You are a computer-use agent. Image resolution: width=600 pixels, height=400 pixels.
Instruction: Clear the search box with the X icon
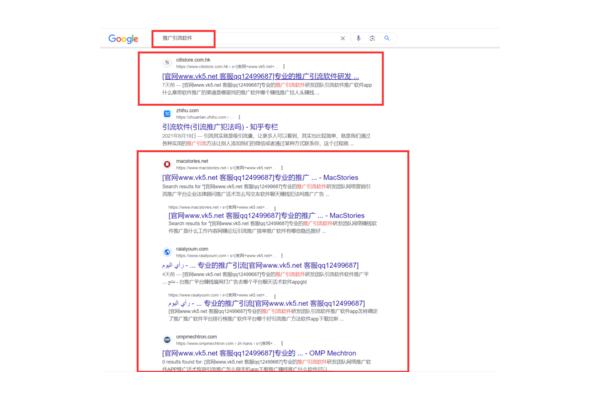pyautogui.click(x=343, y=39)
